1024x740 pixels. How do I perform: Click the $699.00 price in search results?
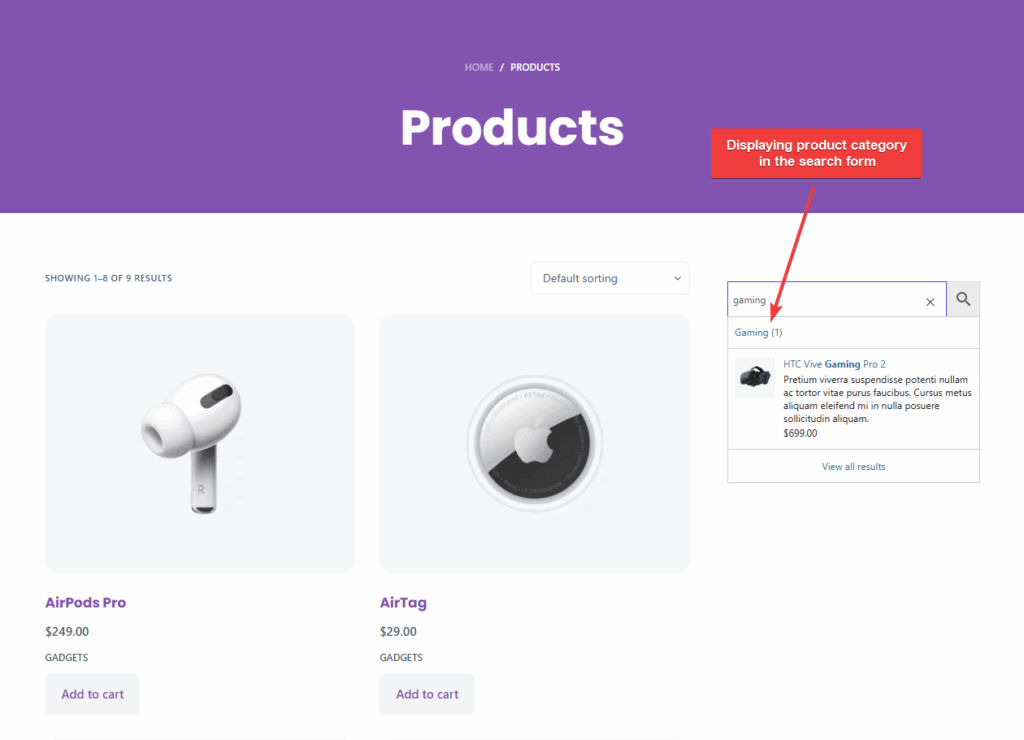point(800,432)
